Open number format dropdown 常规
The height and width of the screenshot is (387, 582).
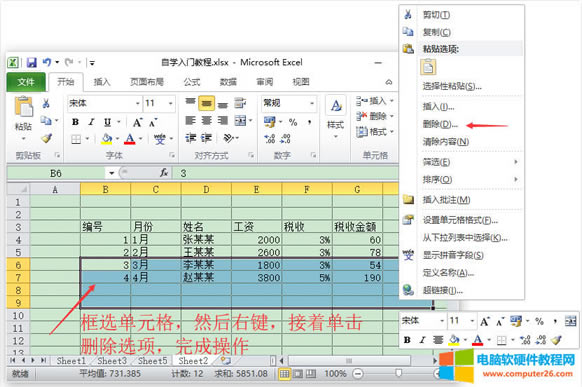click(x=312, y=103)
